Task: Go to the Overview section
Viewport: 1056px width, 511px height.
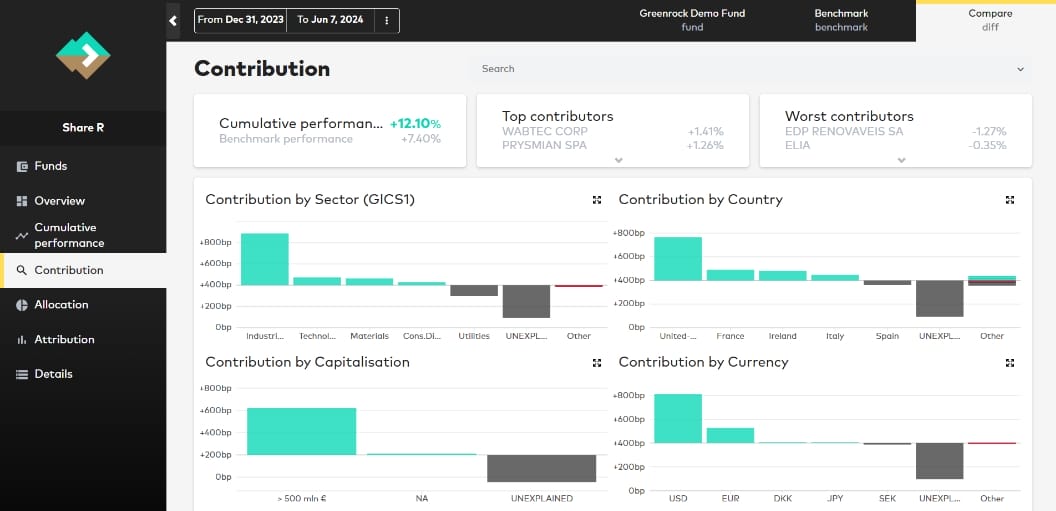Action: pyautogui.click(x=59, y=201)
